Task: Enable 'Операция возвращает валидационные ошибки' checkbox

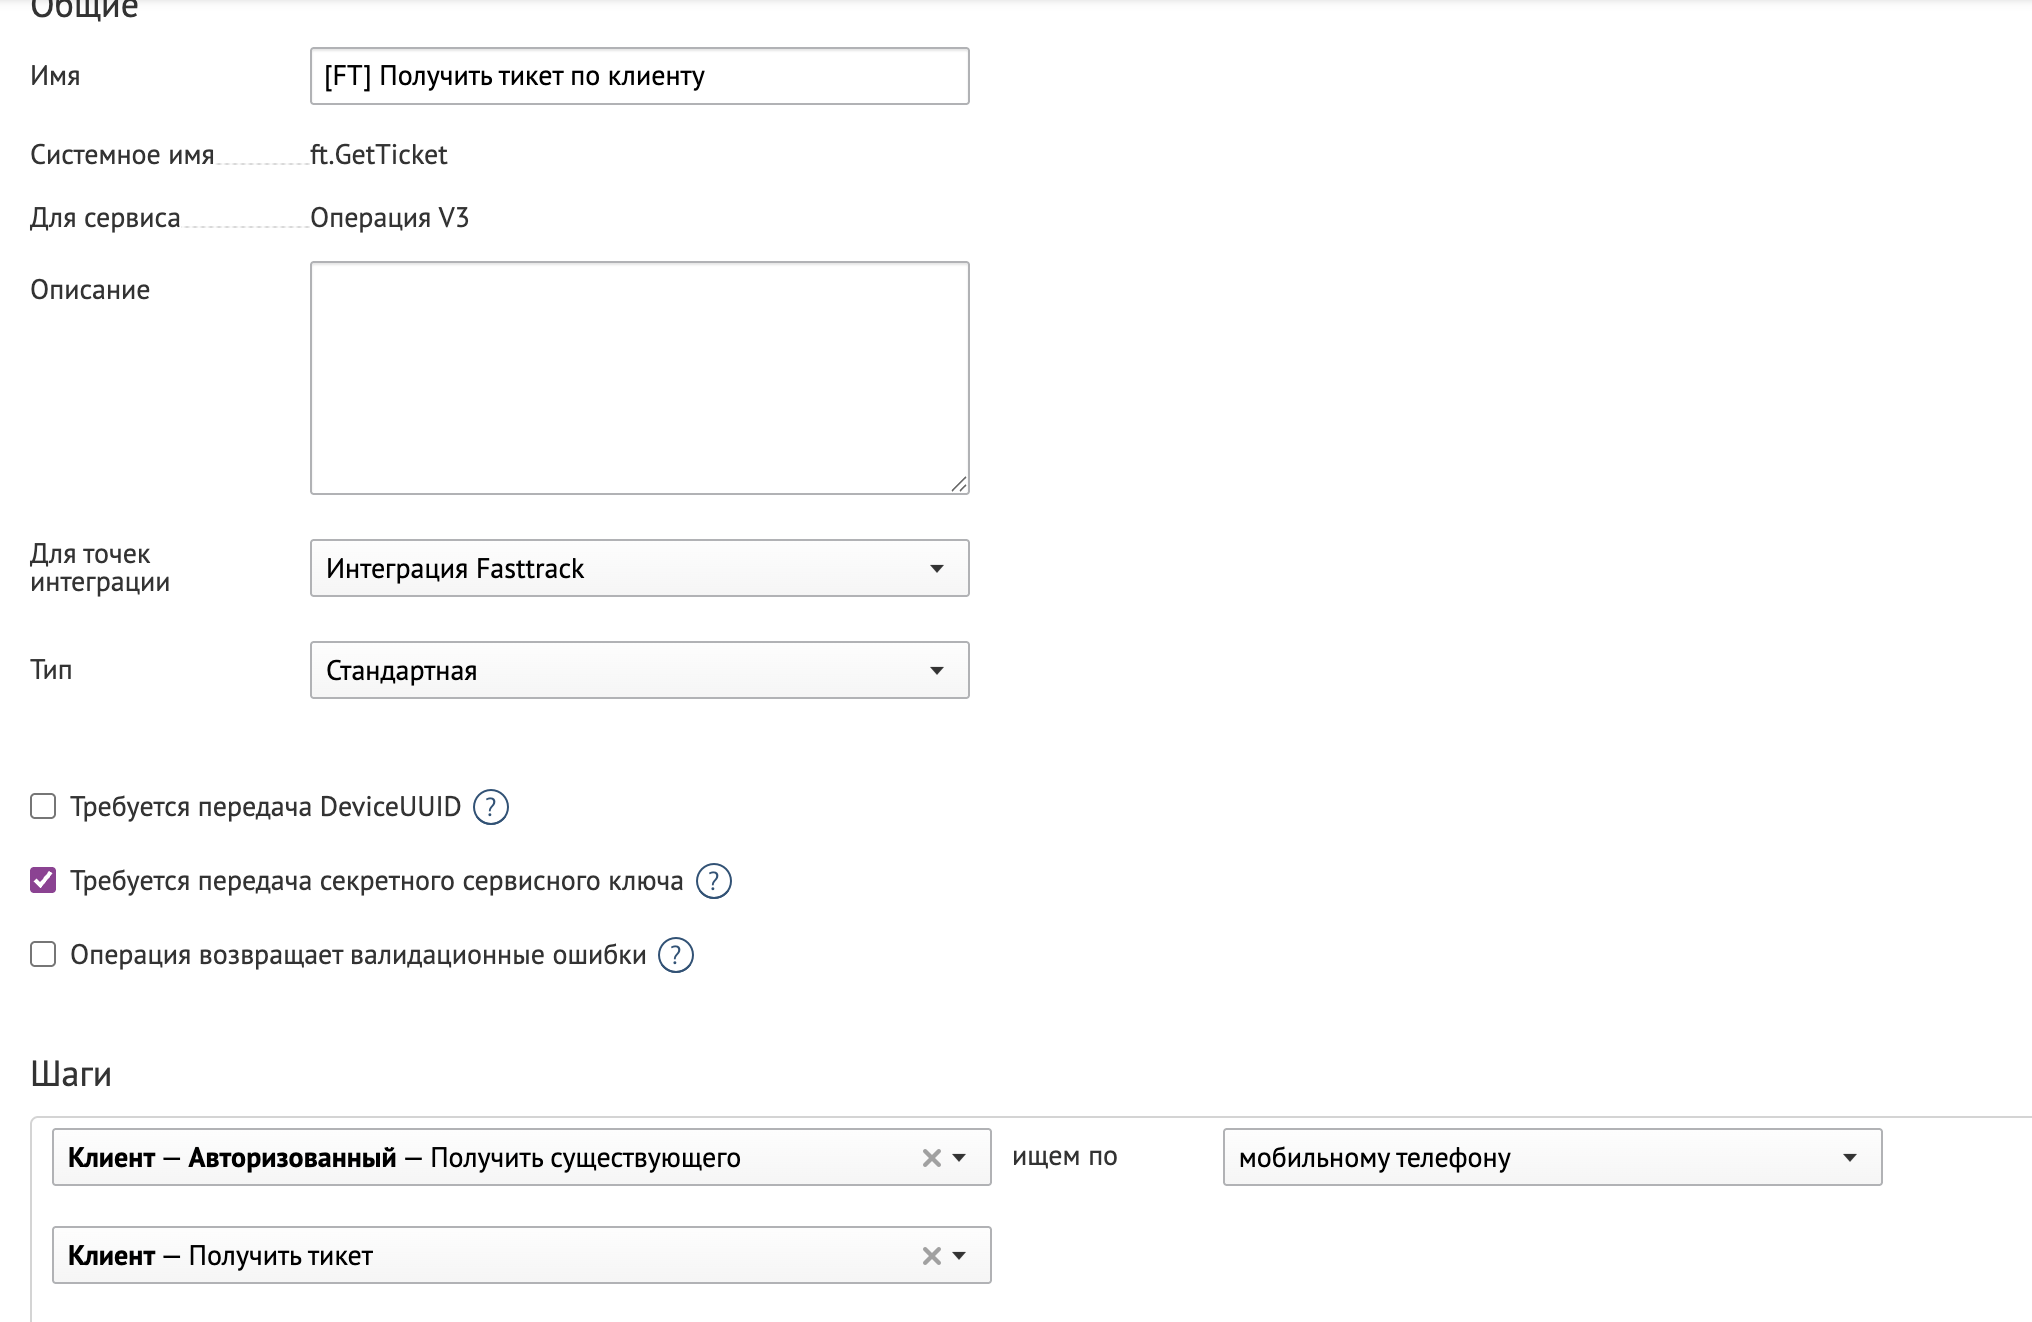Action: [43, 954]
